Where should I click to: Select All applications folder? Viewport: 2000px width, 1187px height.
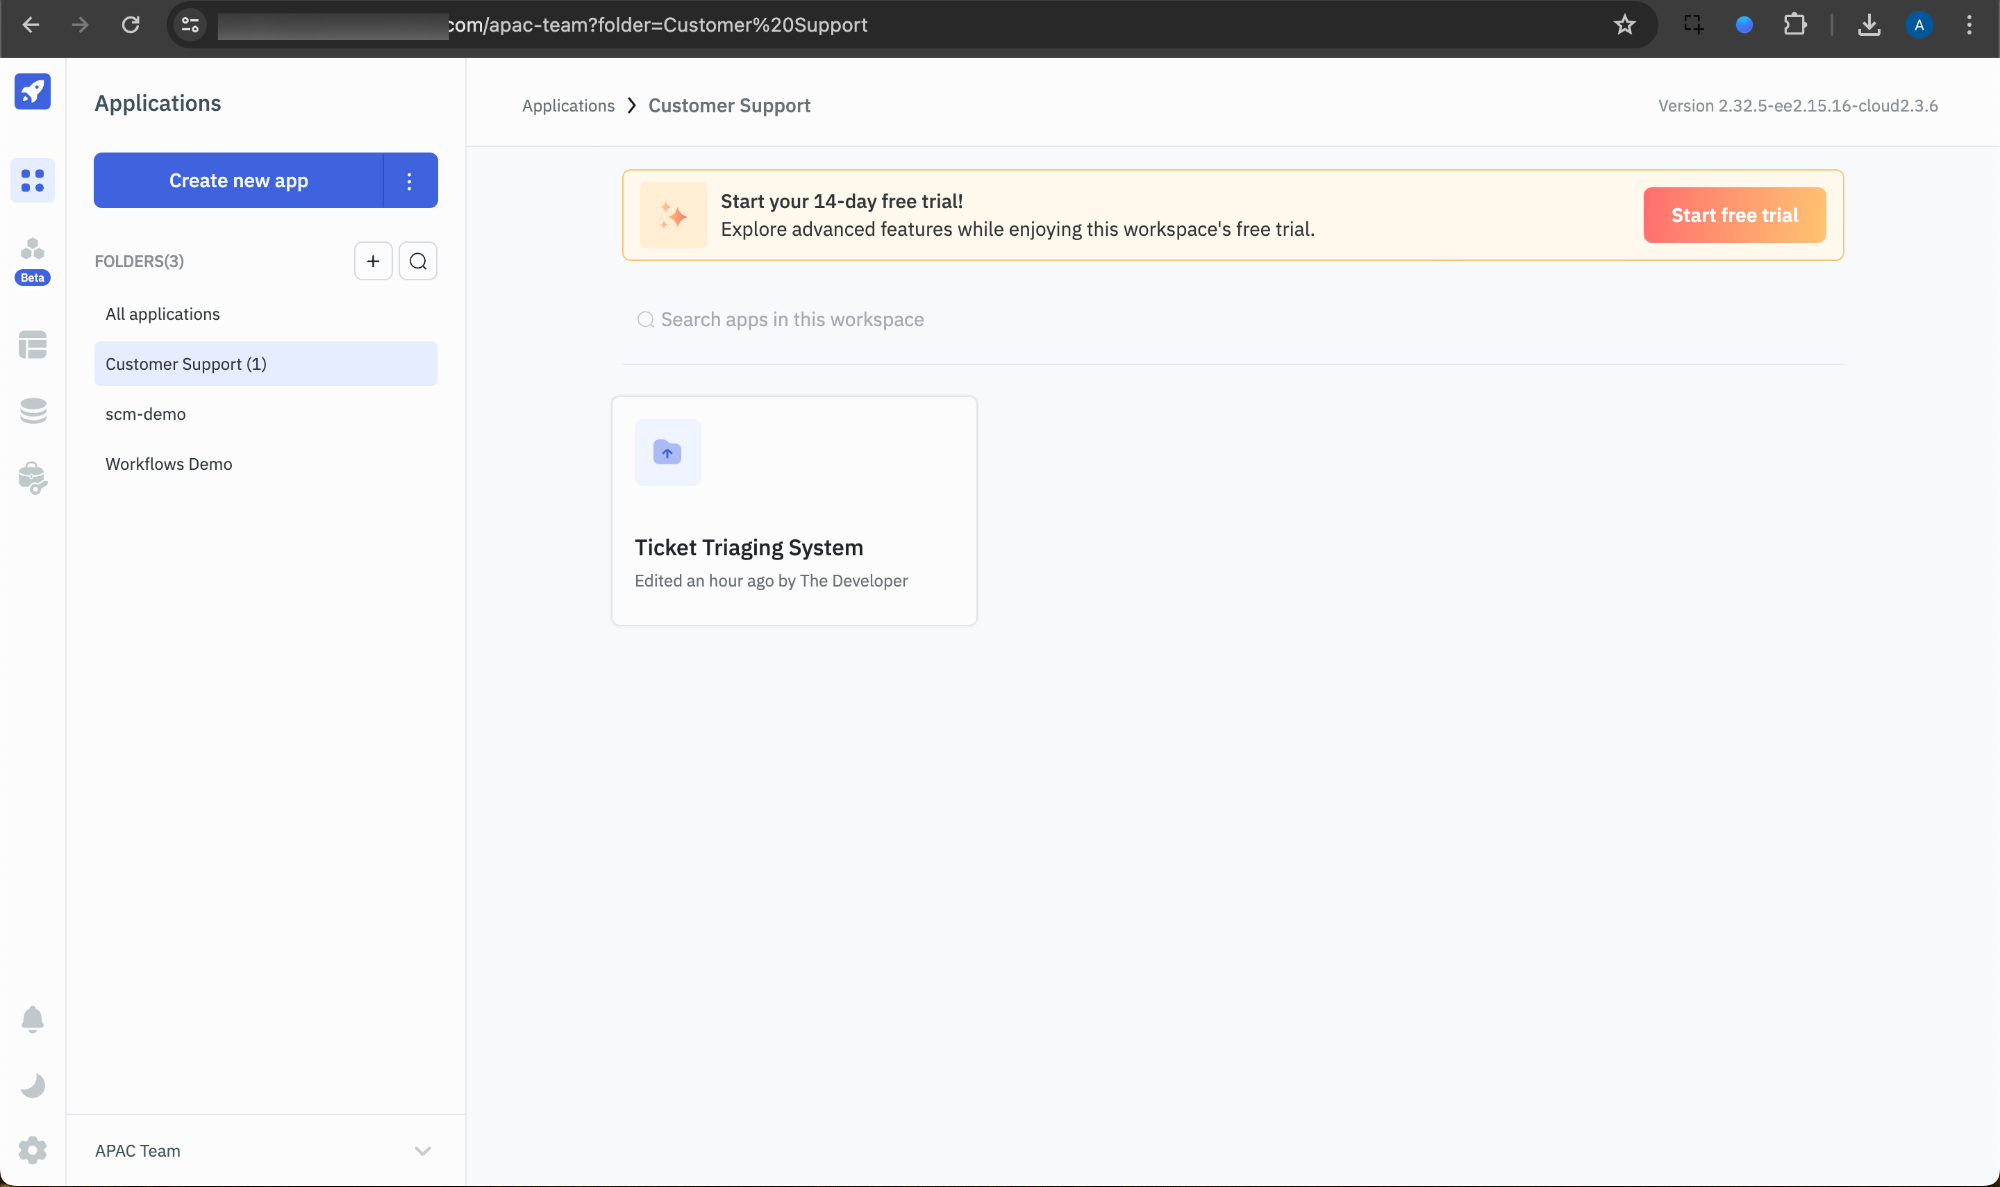266,314
